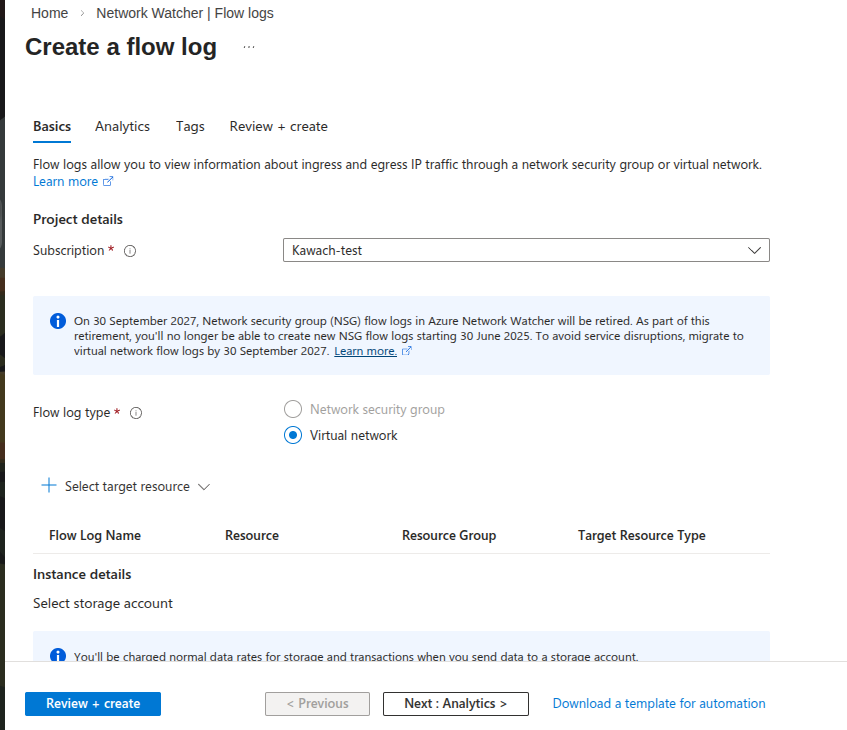Screen dimensions: 847x730
Task: Click the info icon next to Flow log type
Action: point(136,412)
